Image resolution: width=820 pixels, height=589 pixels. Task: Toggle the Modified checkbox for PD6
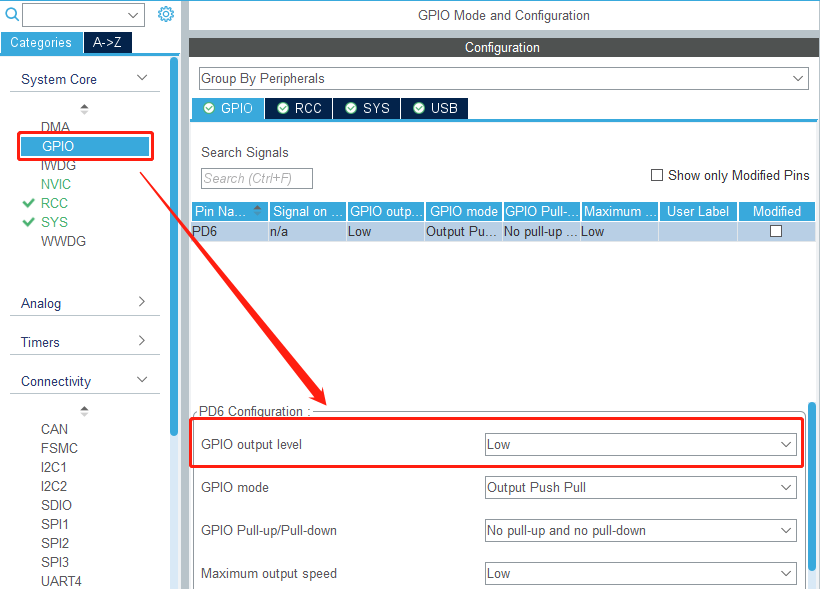776,231
